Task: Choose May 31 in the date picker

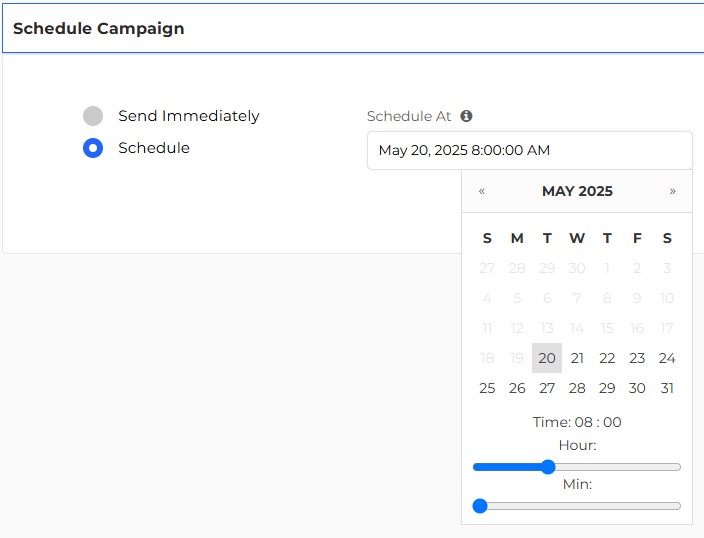Action: tap(667, 388)
